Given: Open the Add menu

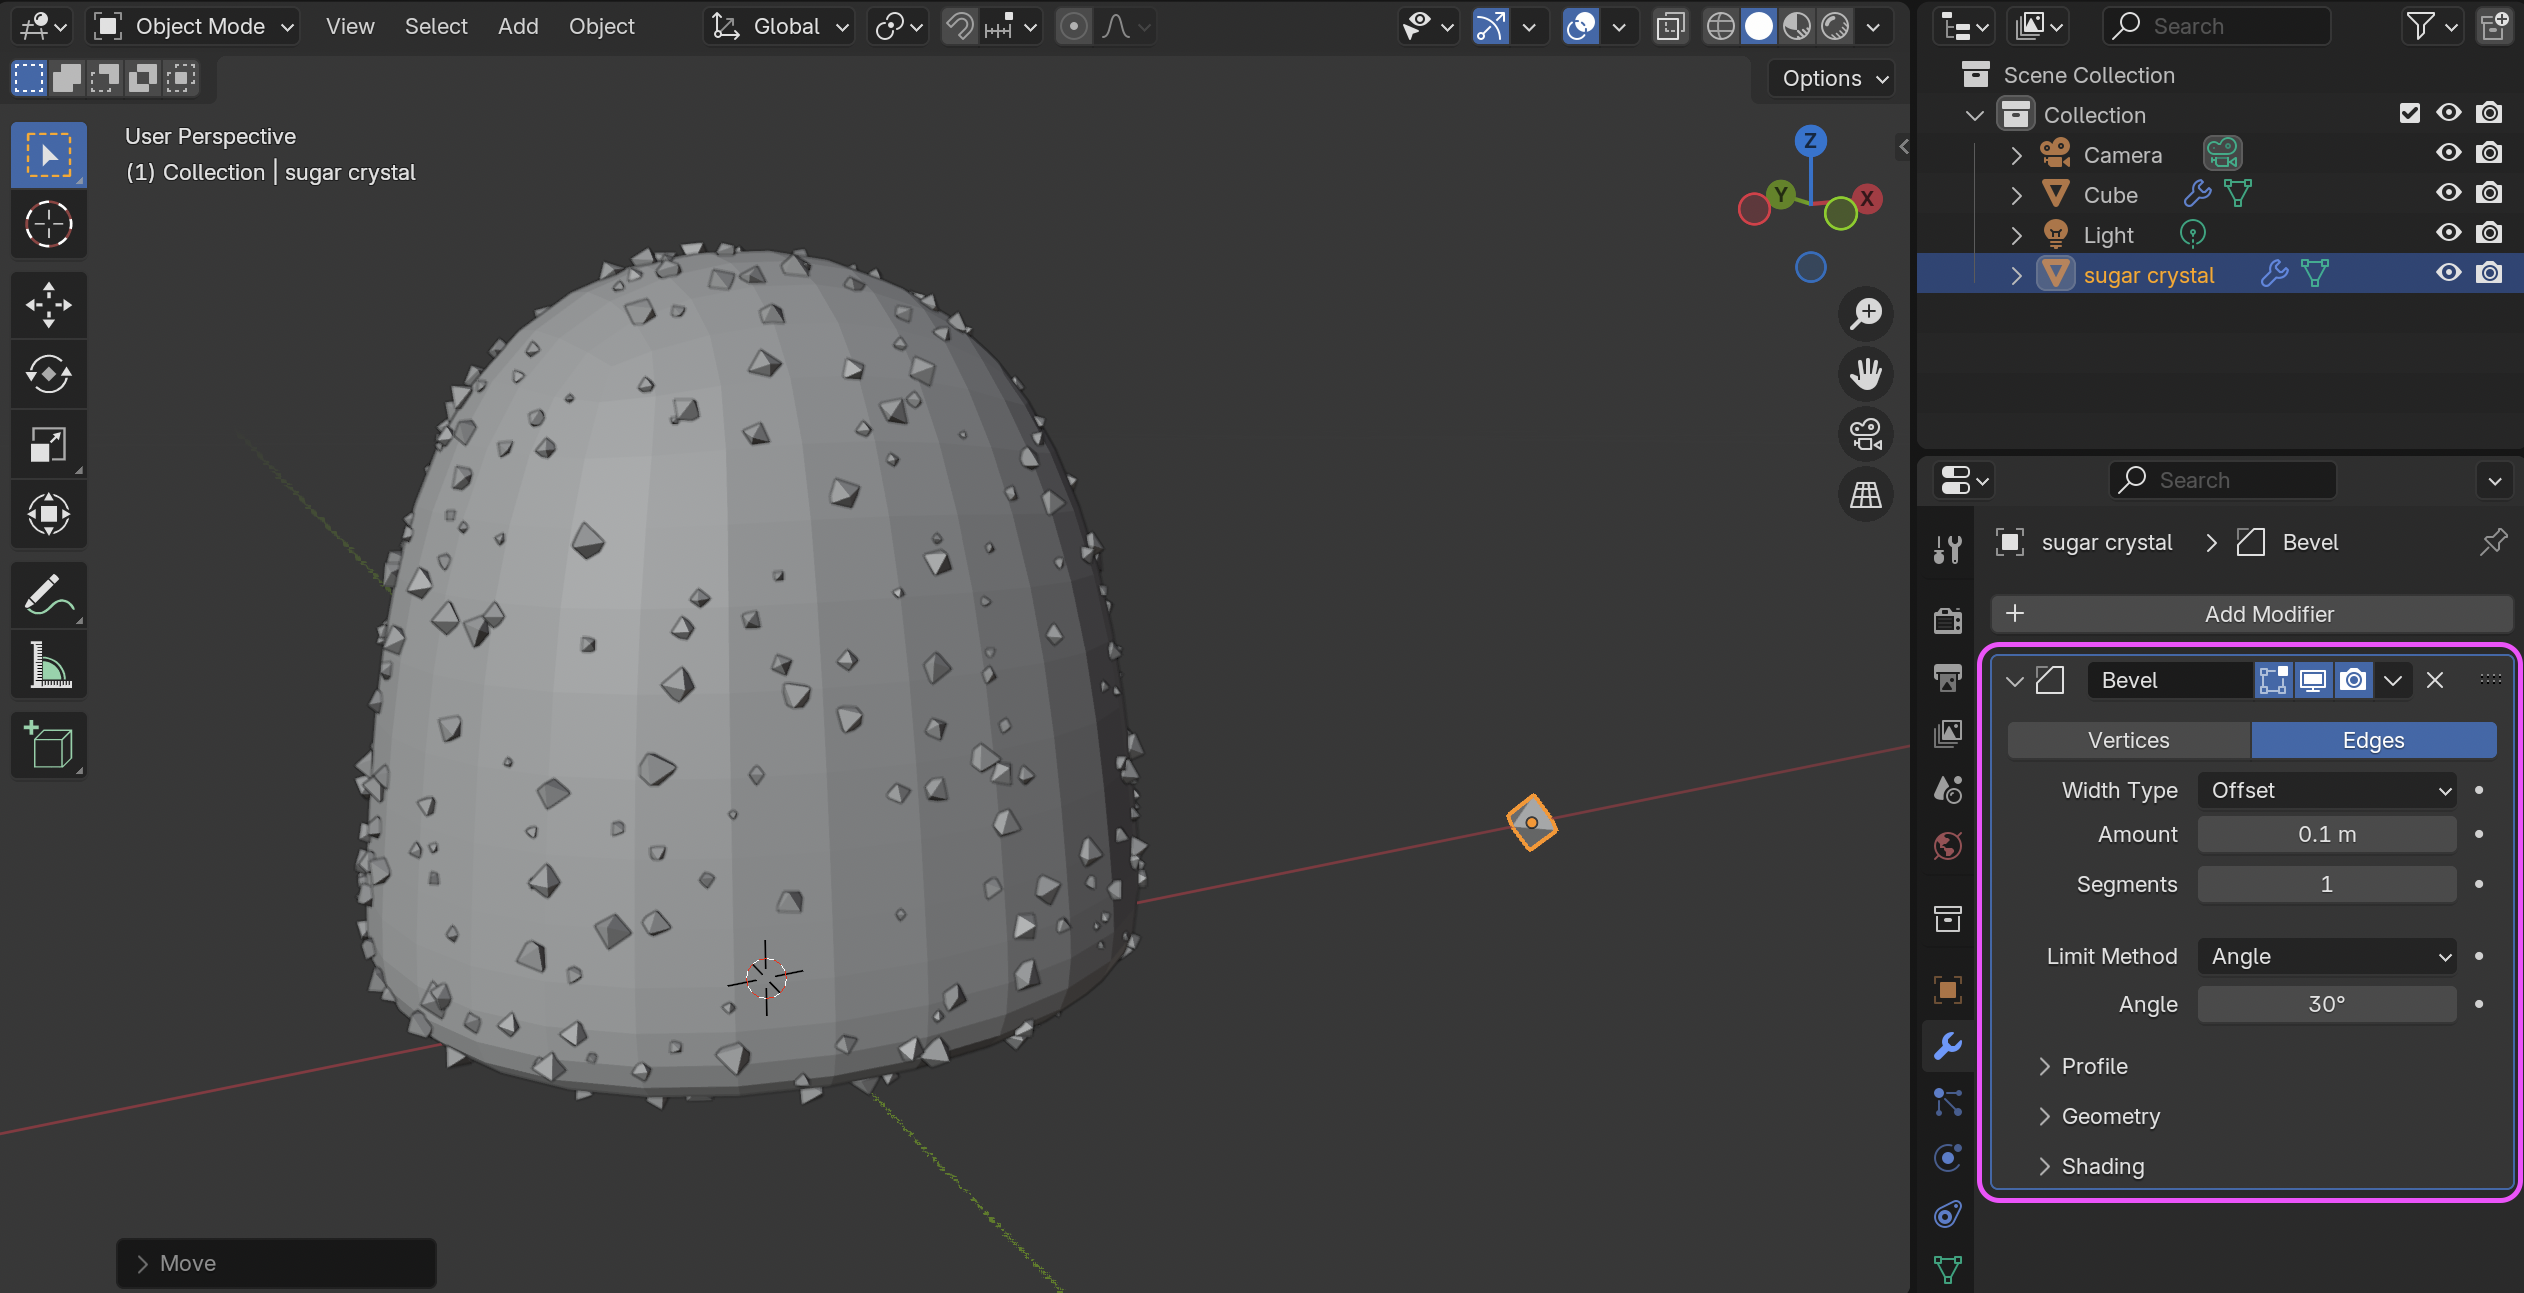Looking at the screenshot, I should [x=517, y=26].
